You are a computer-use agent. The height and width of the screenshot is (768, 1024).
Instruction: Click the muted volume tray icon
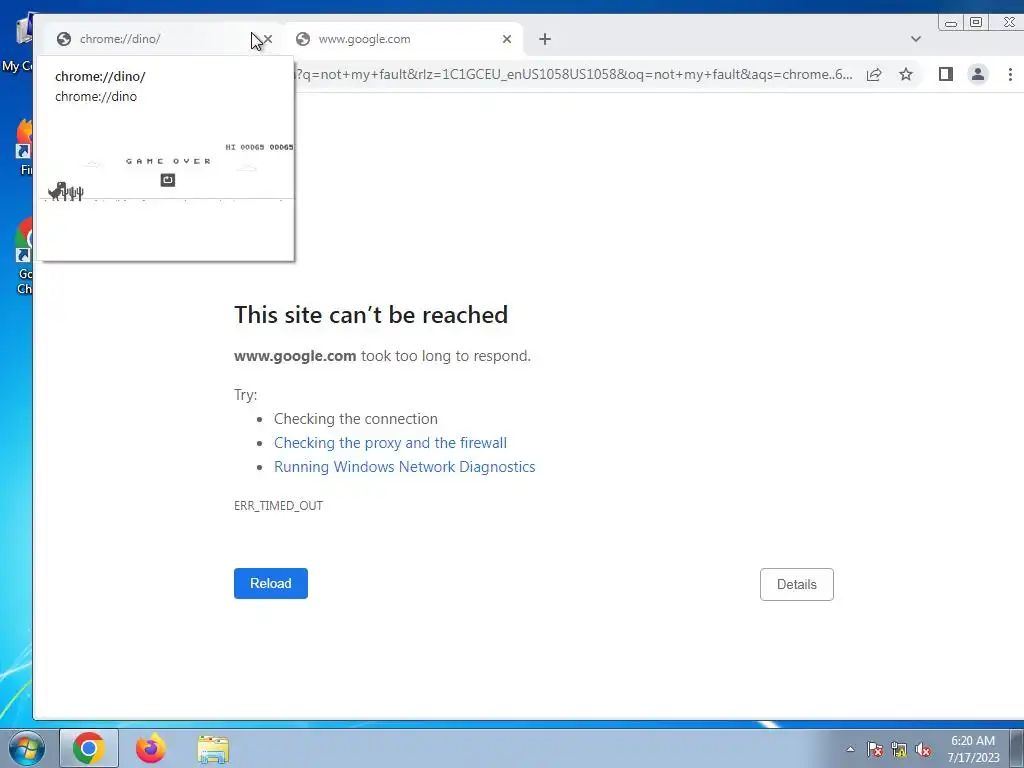click(x=923, y=749)
